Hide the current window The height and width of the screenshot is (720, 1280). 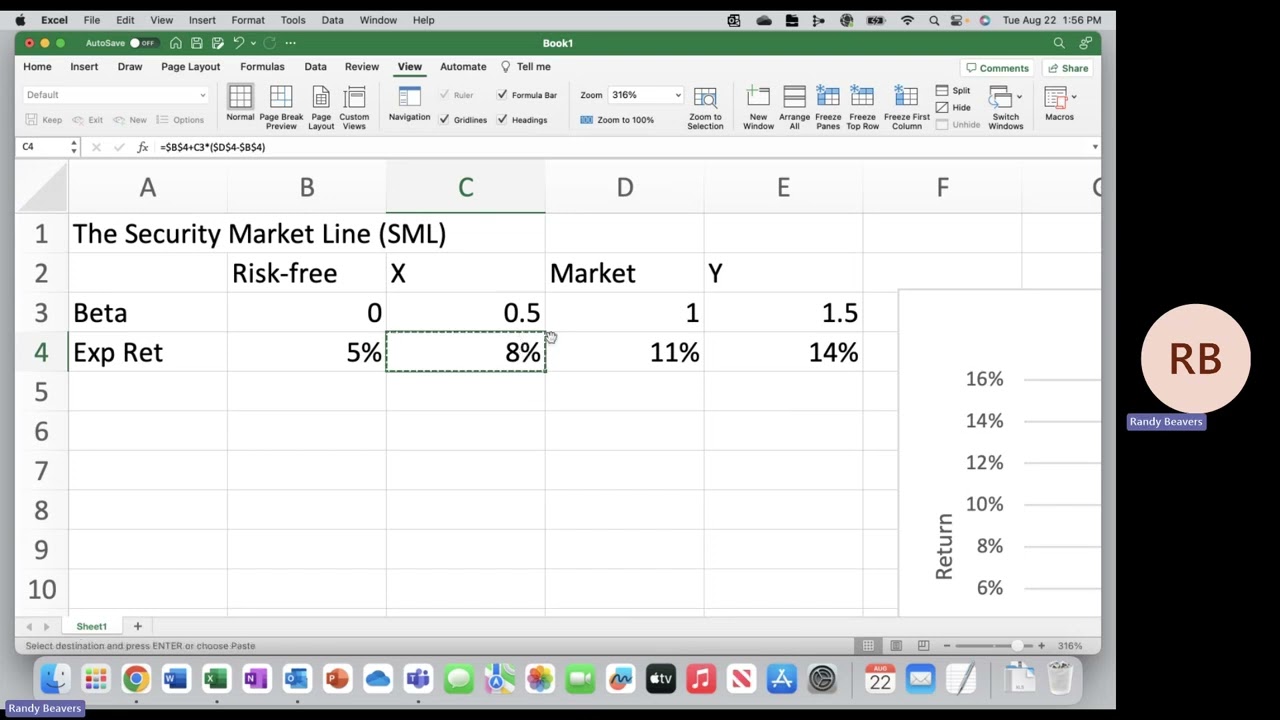(x=953, y=107)
